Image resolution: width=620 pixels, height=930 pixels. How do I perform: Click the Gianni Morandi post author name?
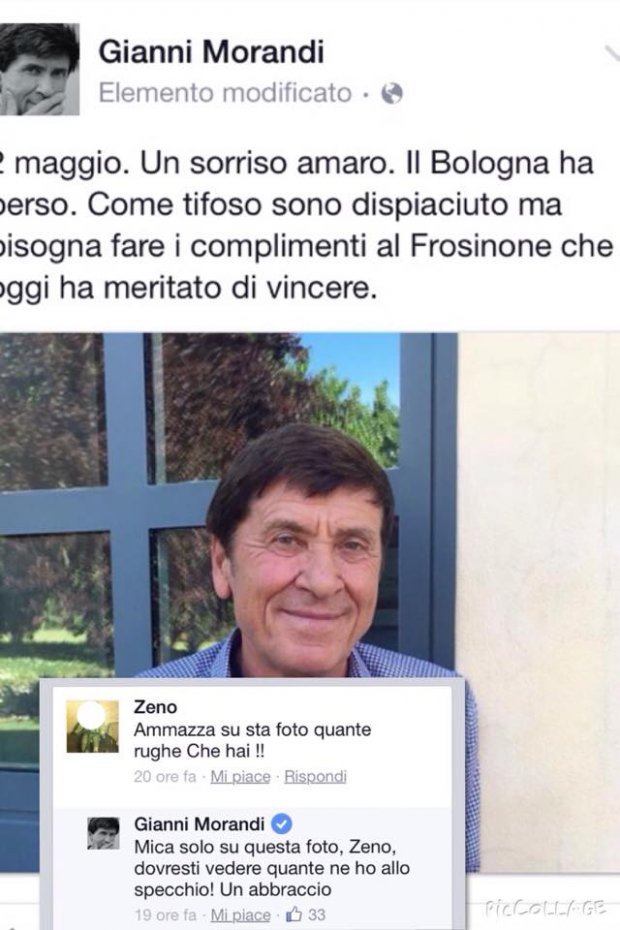tap(211, 52)
